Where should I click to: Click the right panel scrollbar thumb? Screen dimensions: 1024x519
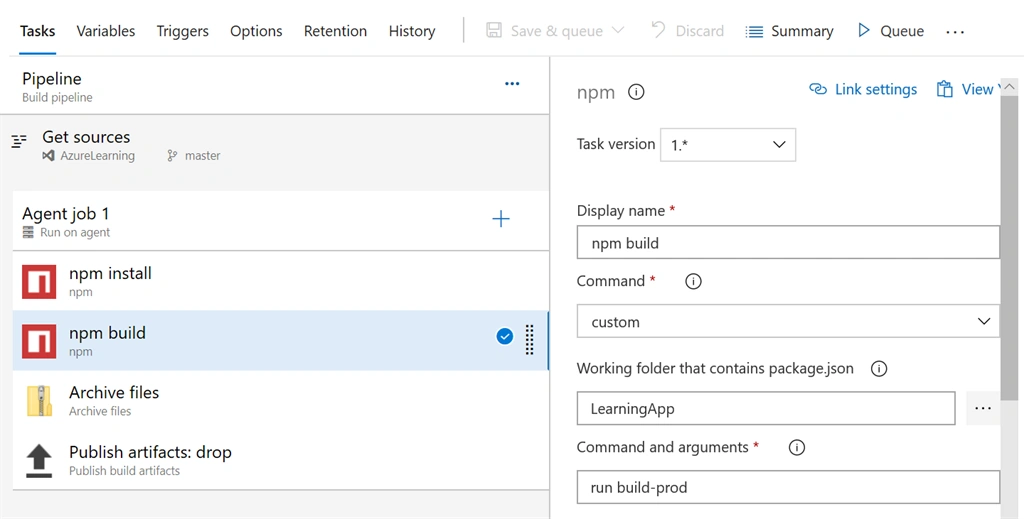[1010, 248]
